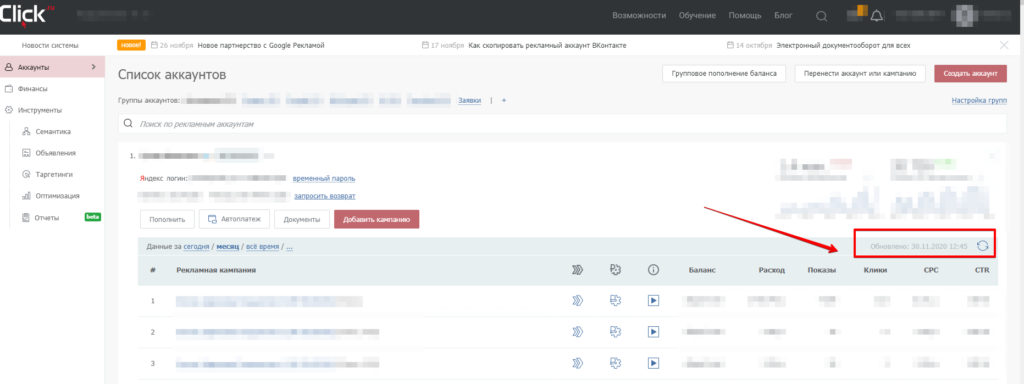Viewport: 1024px width, 384px height.
Task: Click the play status icon in row 2
Action: pyautogui.click(x=653, y=332)
